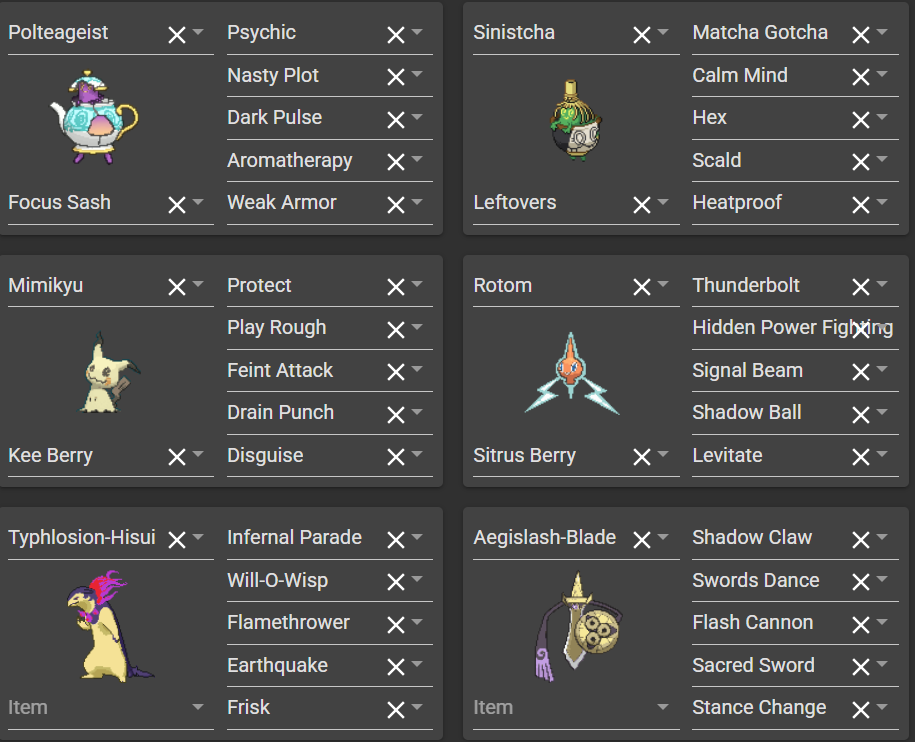Remove the Play Rough move

click(396, 330)
